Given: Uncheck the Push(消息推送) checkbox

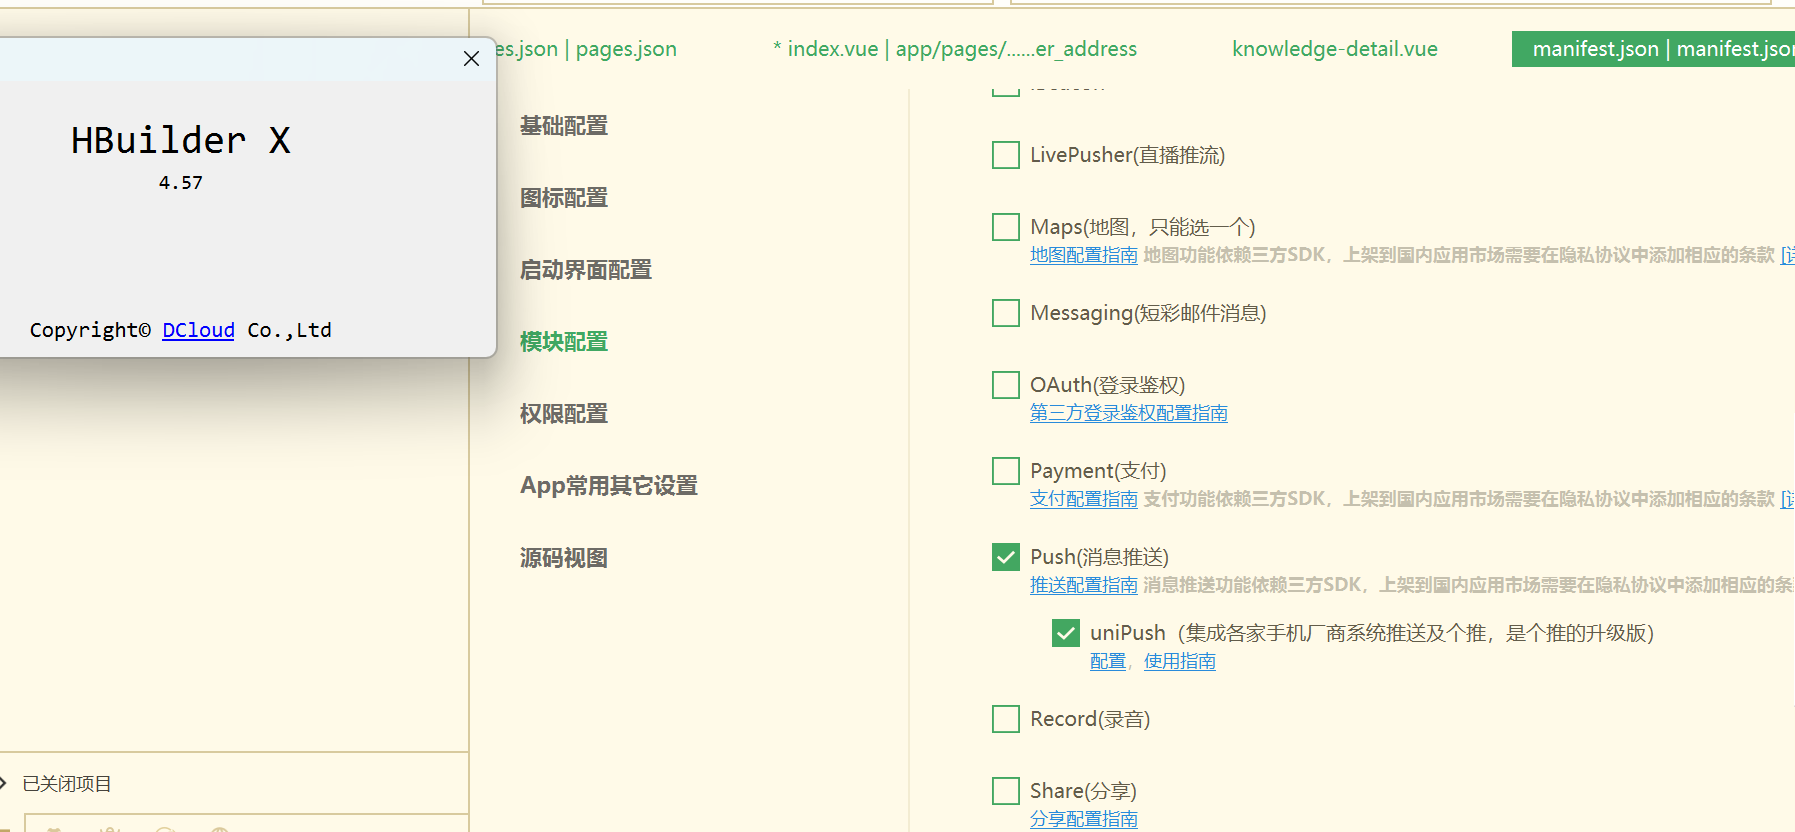Looking at the screenshot, I should point(1005,557).
